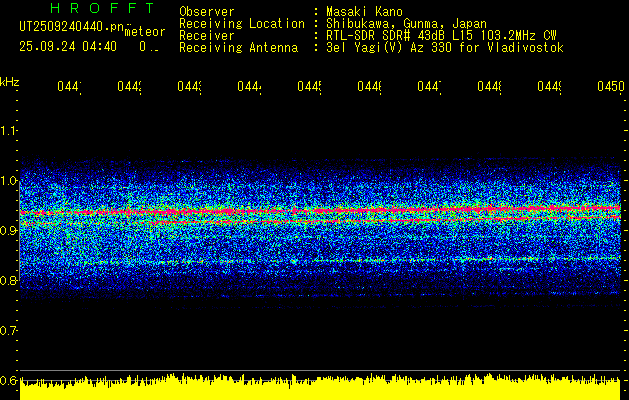Click the 1.1 frequency axis label
The width and height of the screenshot is (629, 400).
click(9, 130)
